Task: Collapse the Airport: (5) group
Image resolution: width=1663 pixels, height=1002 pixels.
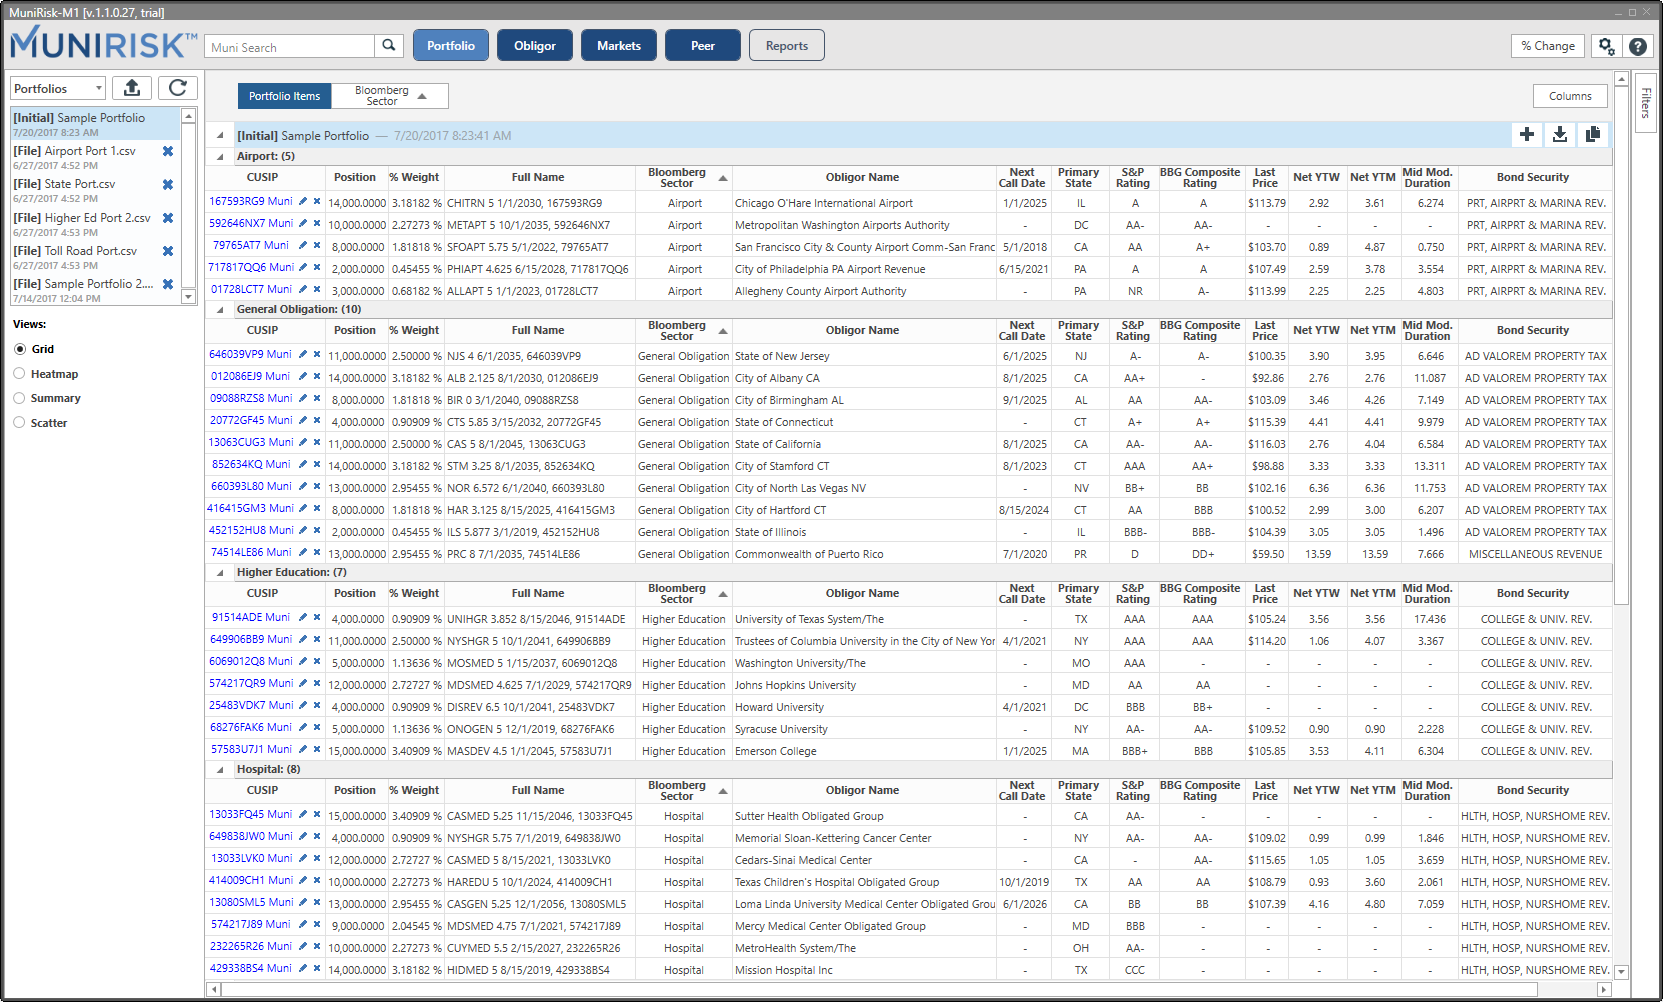Action: (x=220, y=157)
